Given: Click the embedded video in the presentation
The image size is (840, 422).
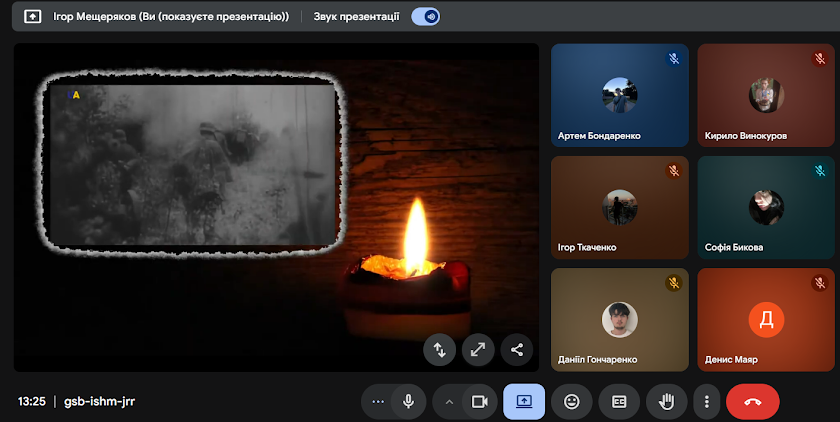Looking at the screenshot, I should point(192,165).
